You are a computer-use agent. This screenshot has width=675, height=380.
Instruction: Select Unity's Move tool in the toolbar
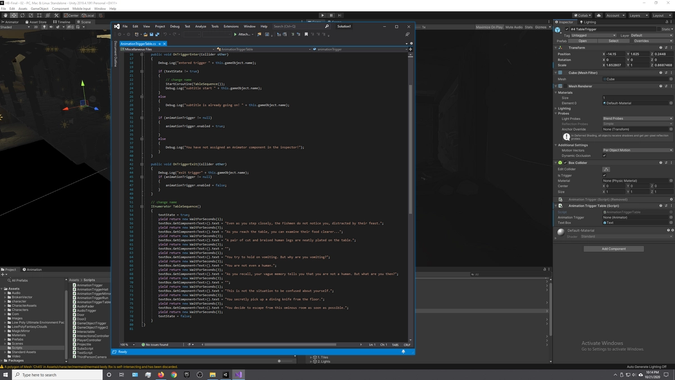click(x=14, y=15)
